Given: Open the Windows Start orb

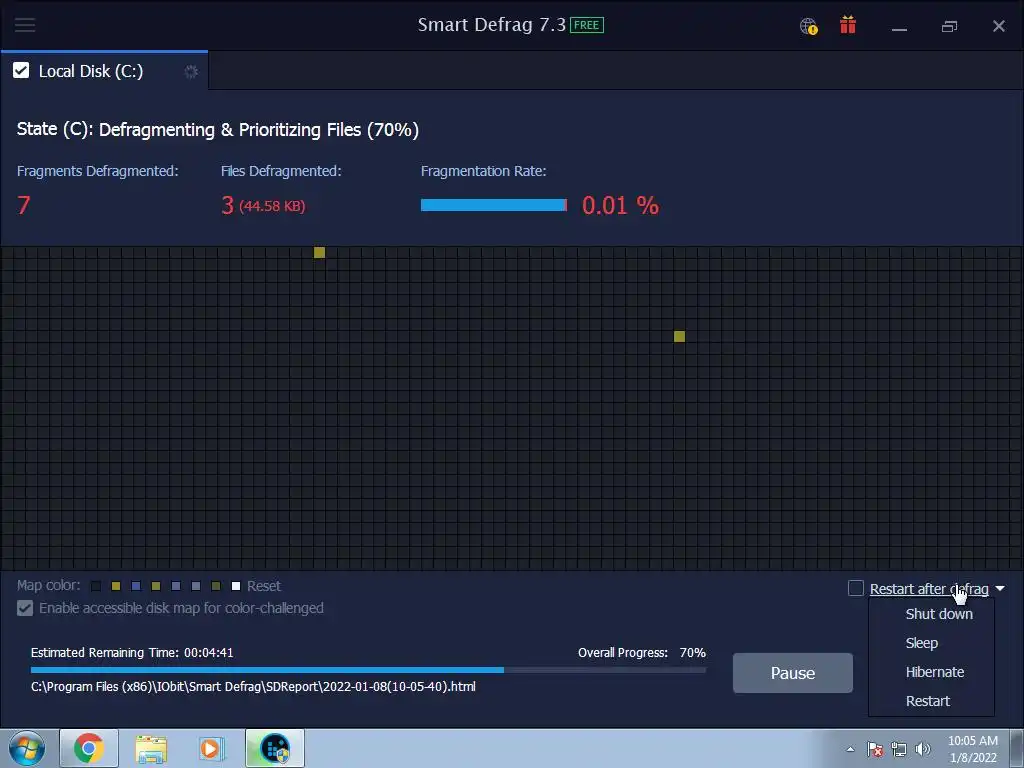Looking at the screenshot, I should click(27, 748).
